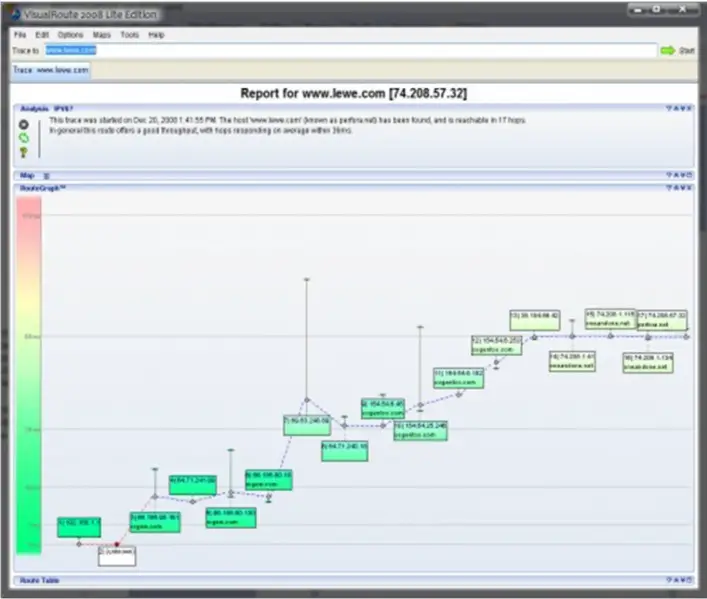The image size is (707, 599).
Task: Click the black stop icon in Analysis panel
Action: (x=24, y=124)
